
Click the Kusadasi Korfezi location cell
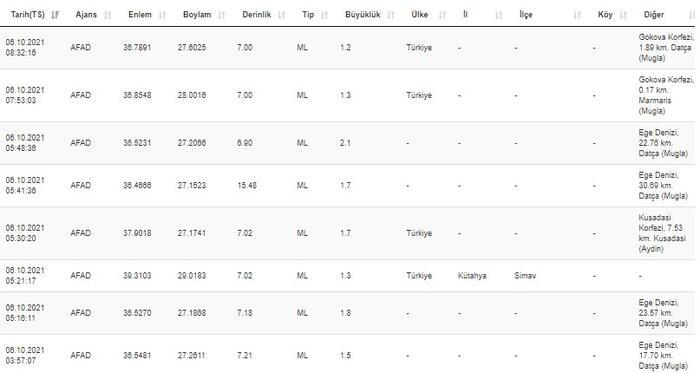662,233
